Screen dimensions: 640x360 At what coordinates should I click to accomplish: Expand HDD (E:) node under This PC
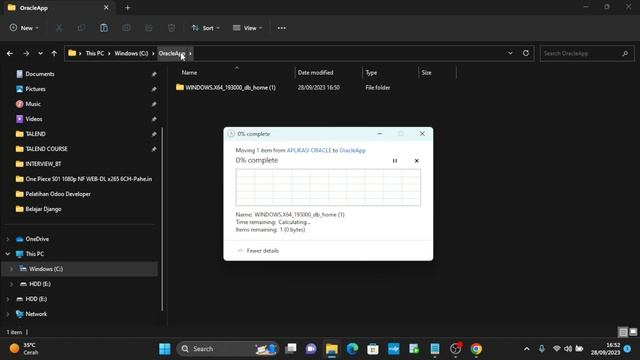pyautogui.click(x=11, y=284)
